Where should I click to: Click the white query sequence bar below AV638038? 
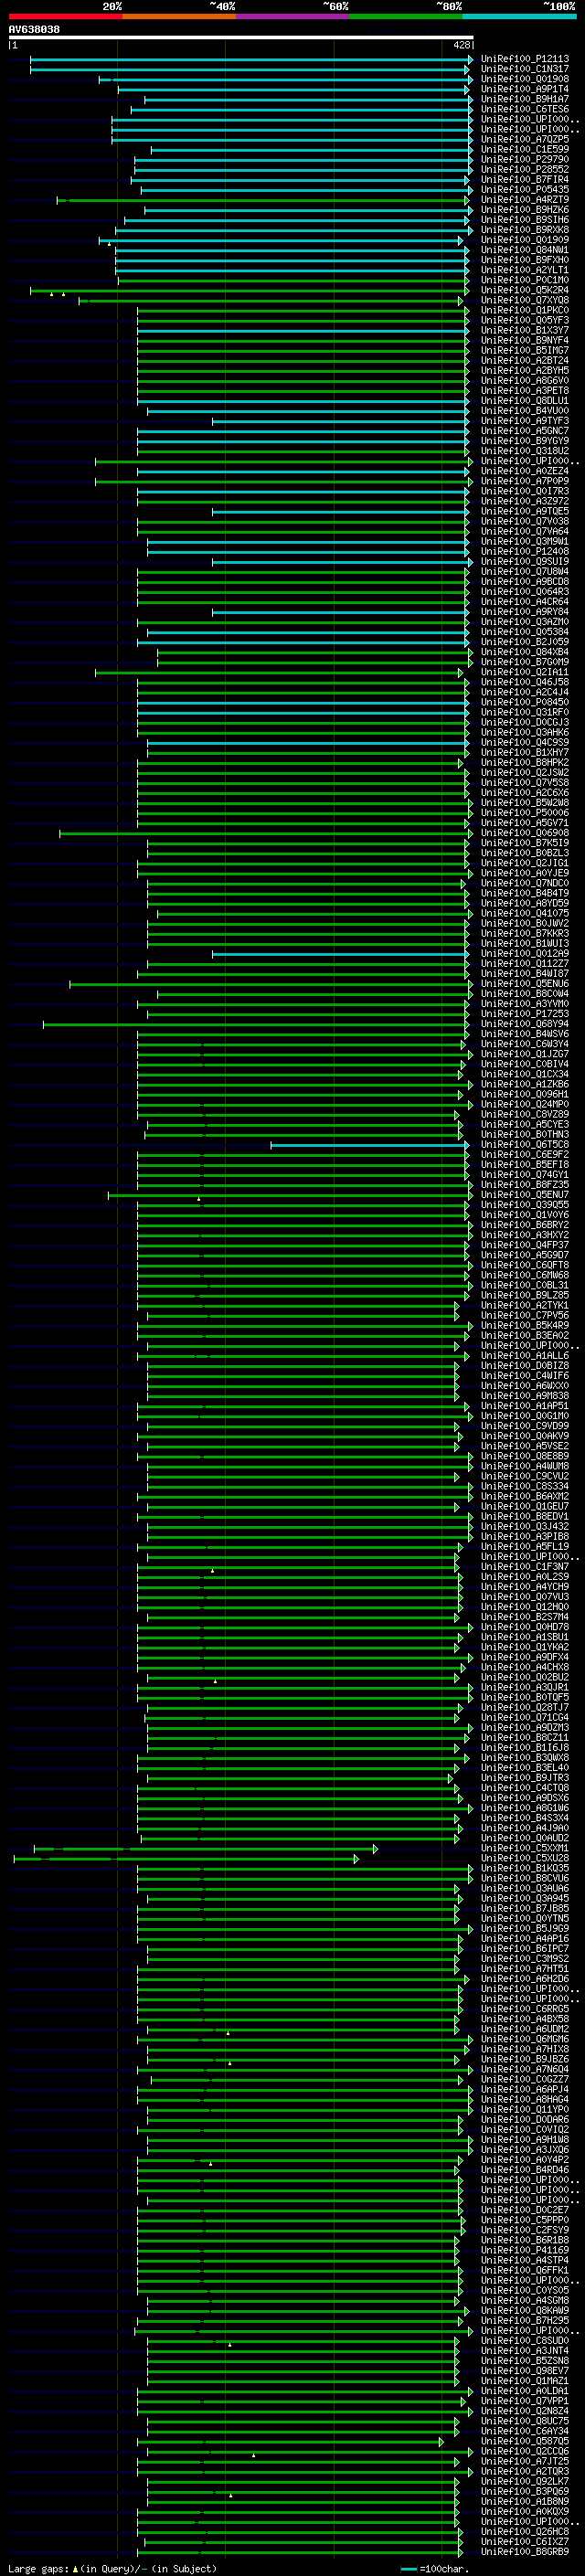241,37
